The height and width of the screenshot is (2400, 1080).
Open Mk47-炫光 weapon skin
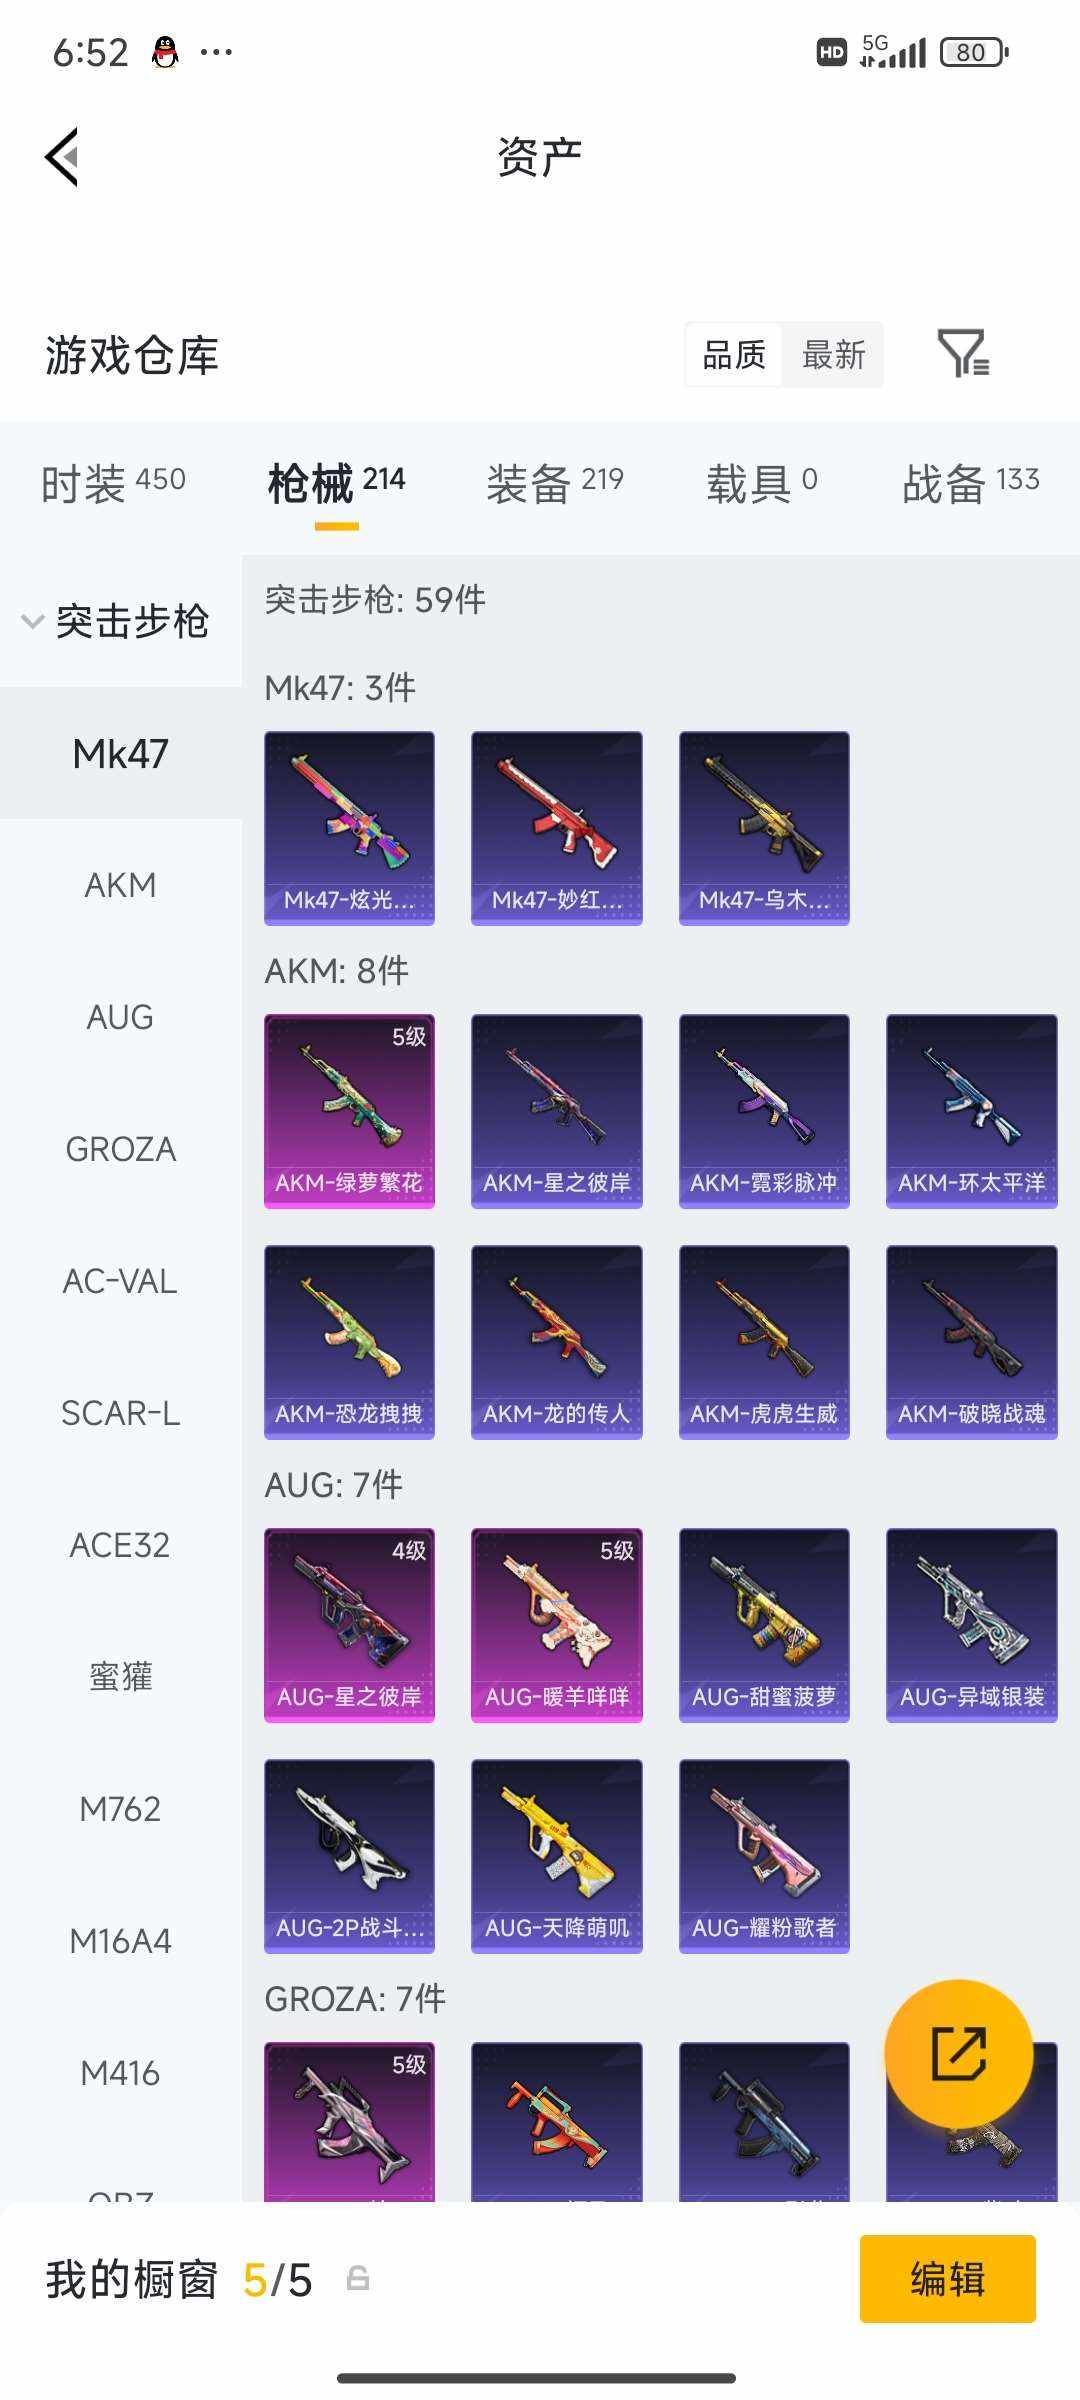[x=349, y=828]
